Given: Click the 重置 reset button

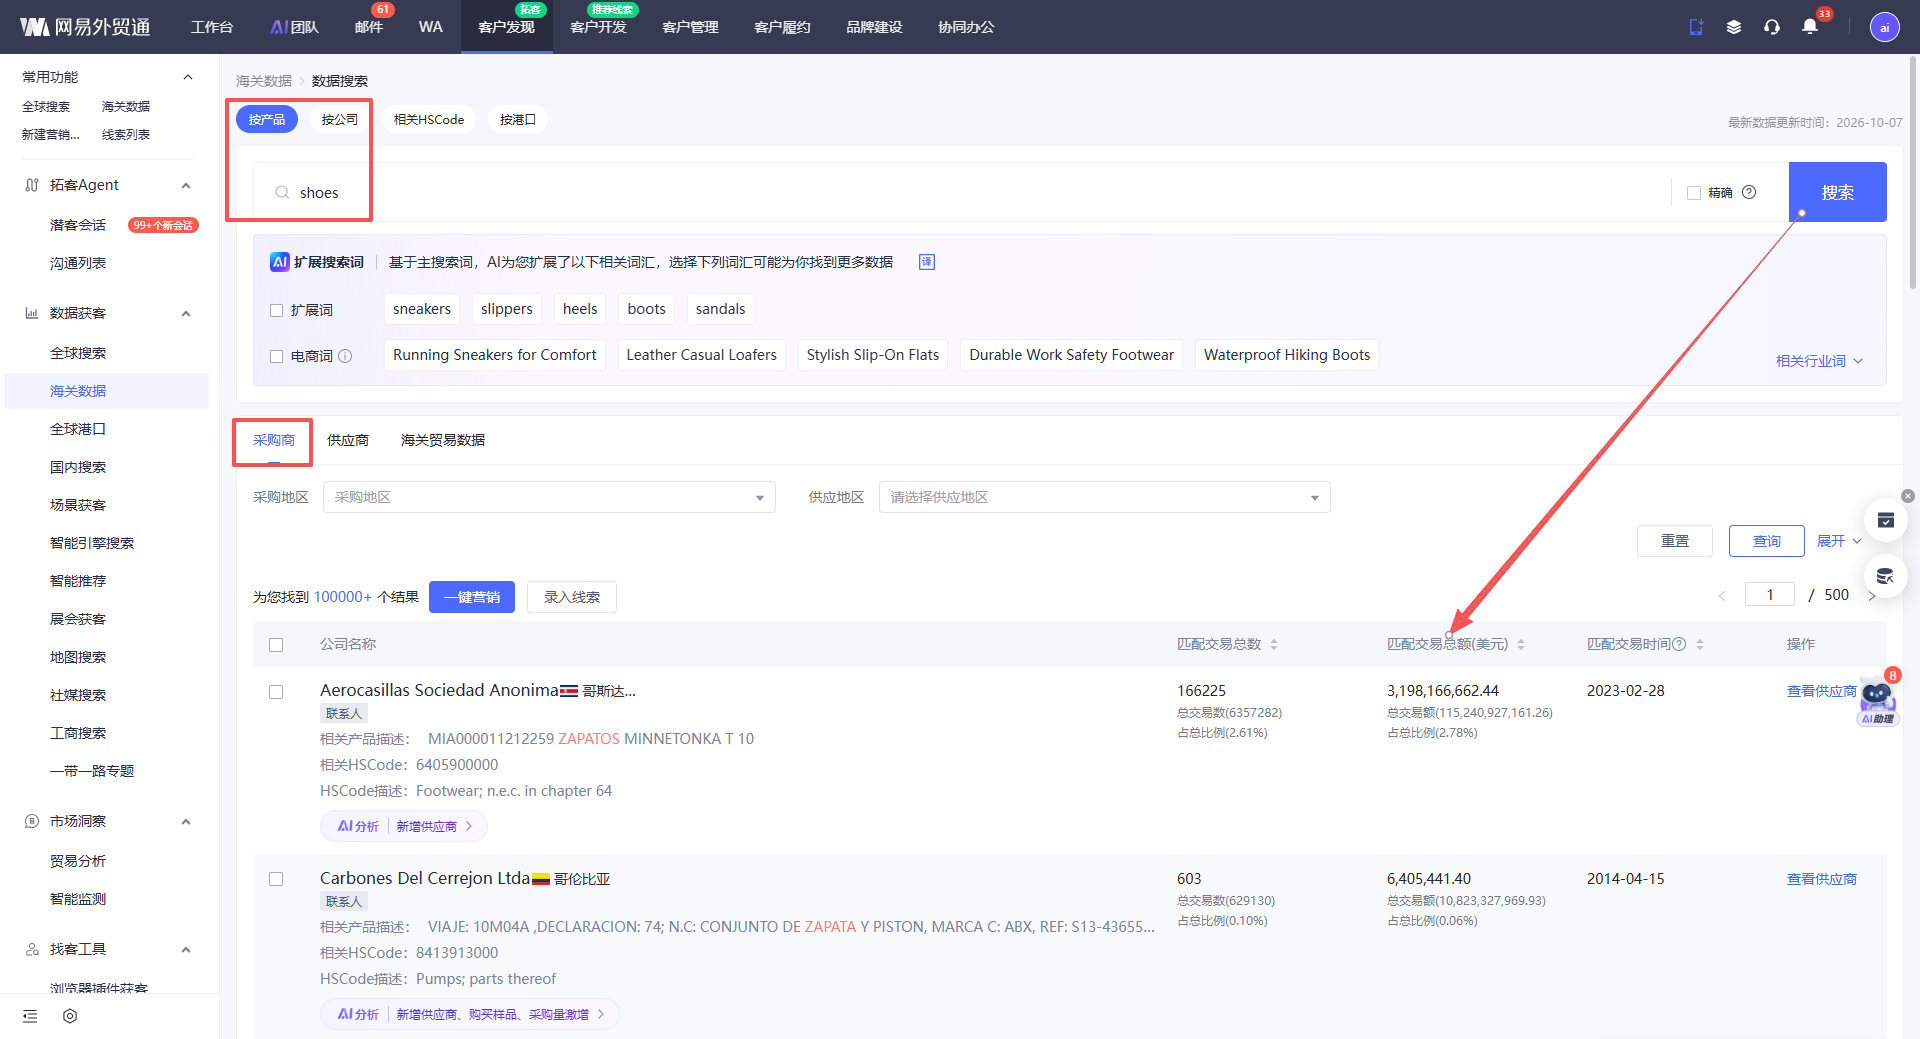Looking at the screenshot, I should pos(1675,541).
